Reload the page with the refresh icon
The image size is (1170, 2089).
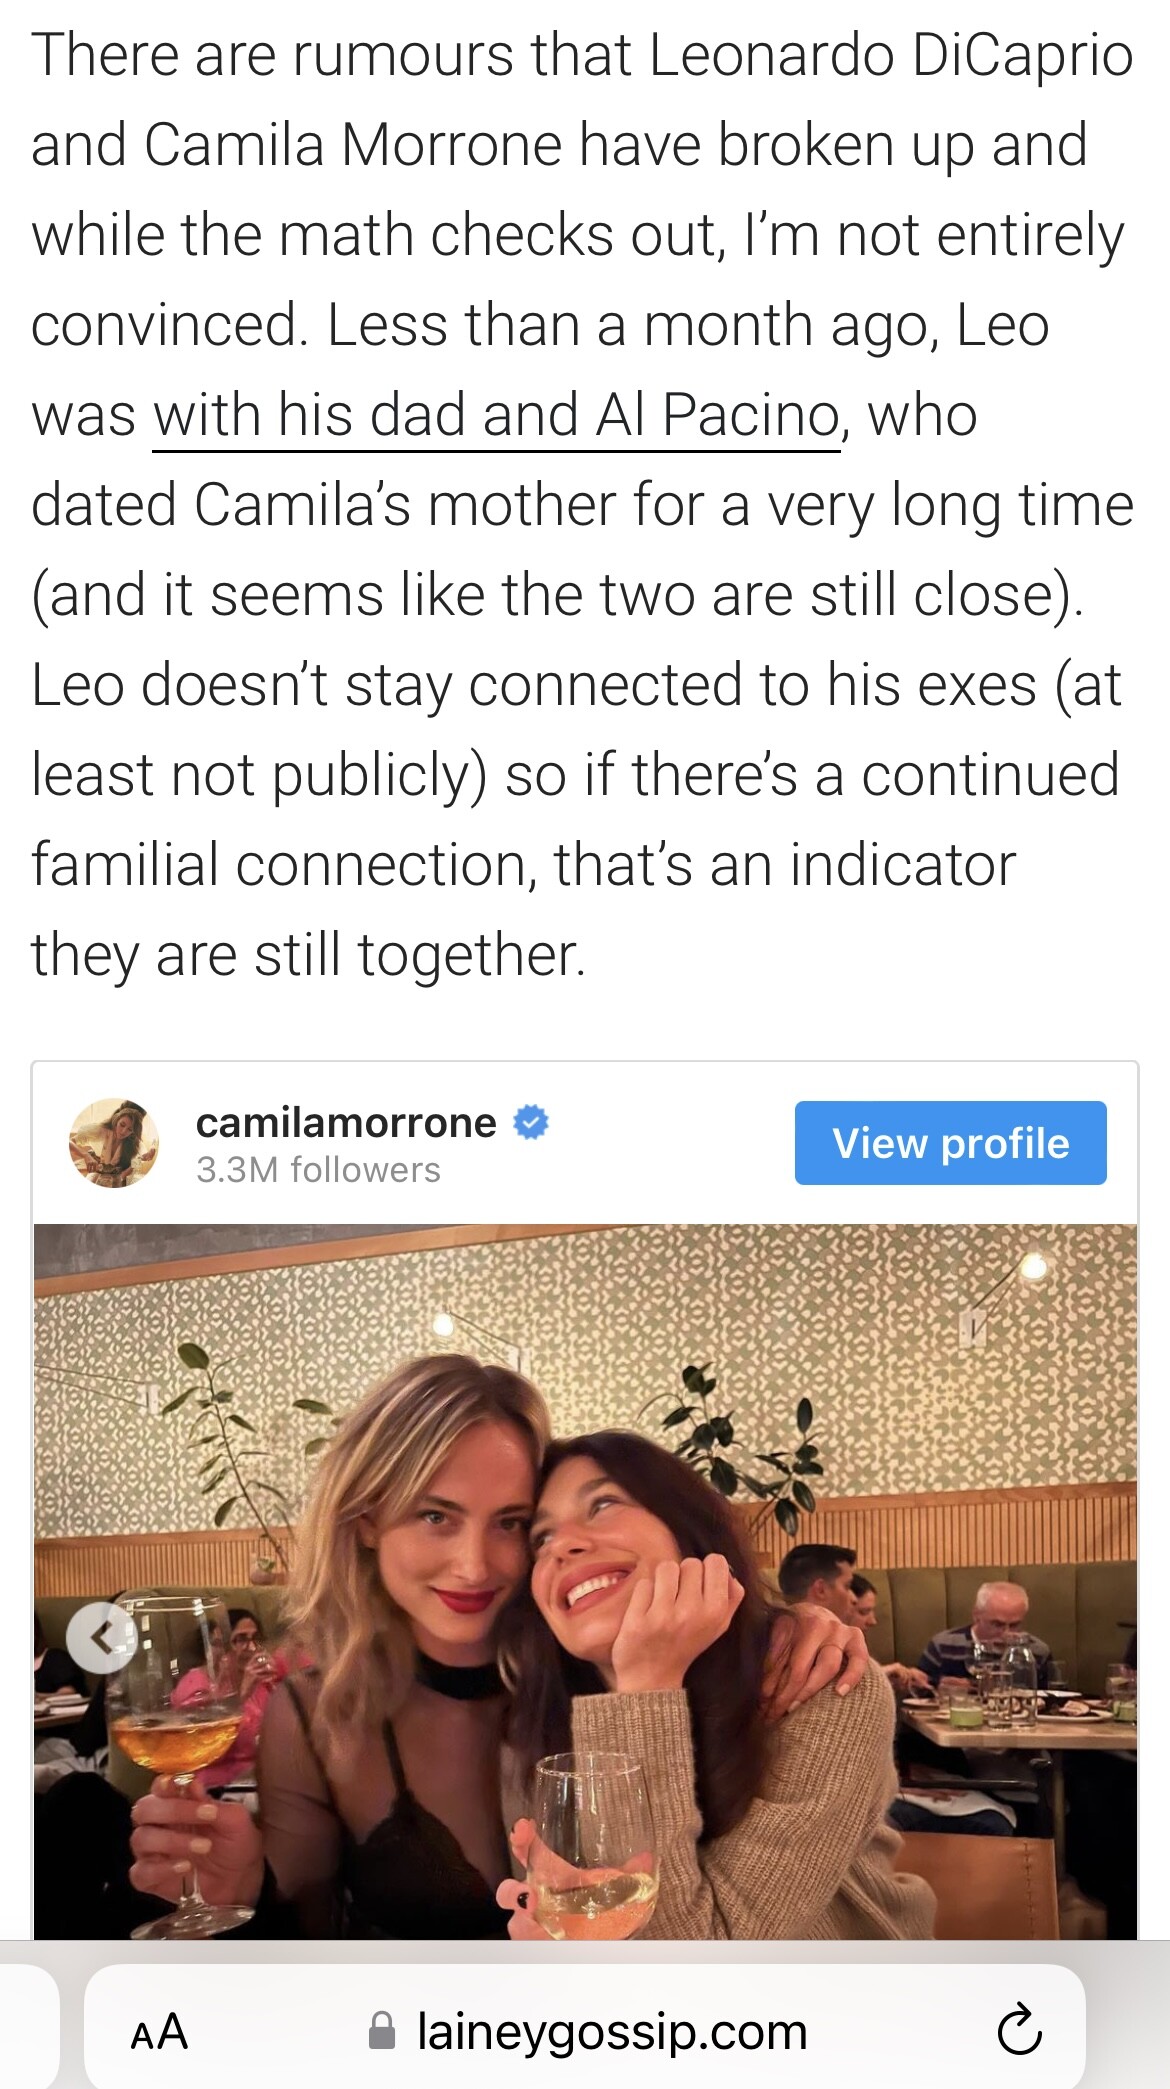(1019, 2032)
